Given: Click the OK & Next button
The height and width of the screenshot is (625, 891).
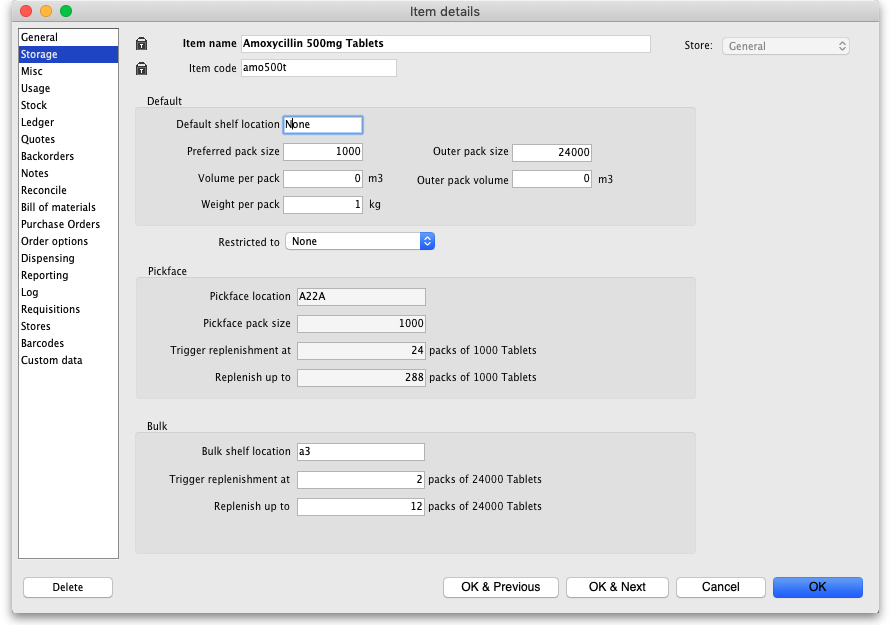Looking at the screenshot, I should click(x=617, y=587).
